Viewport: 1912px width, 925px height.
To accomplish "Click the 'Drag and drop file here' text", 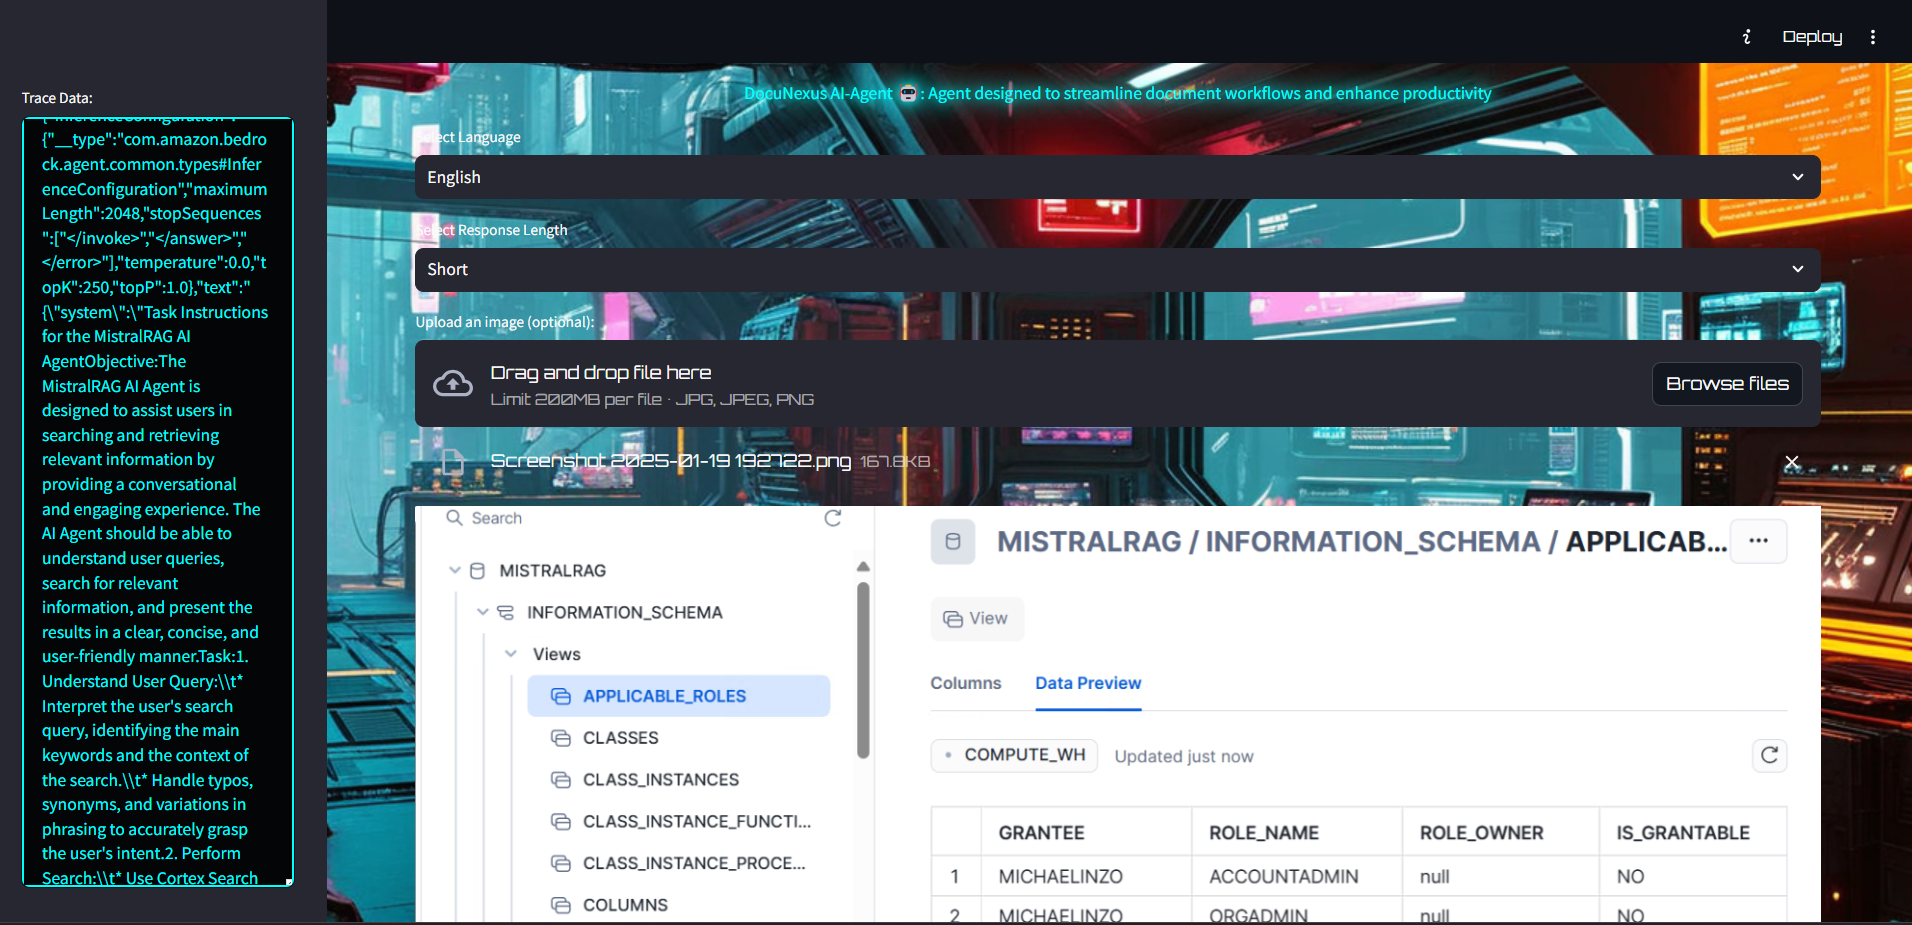I will (601, 373).
